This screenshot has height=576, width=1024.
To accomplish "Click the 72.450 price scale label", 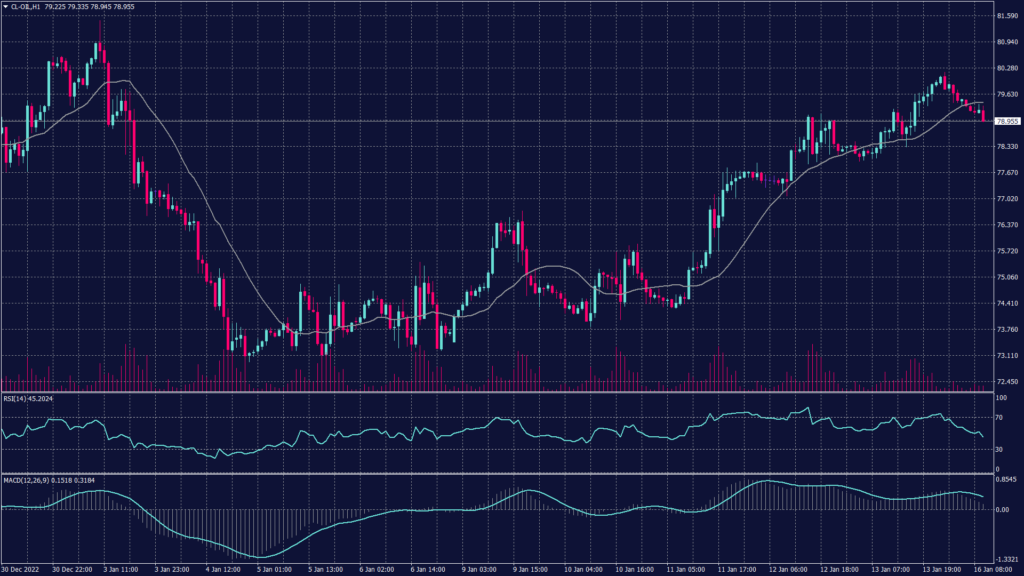I will [1006, 381].
